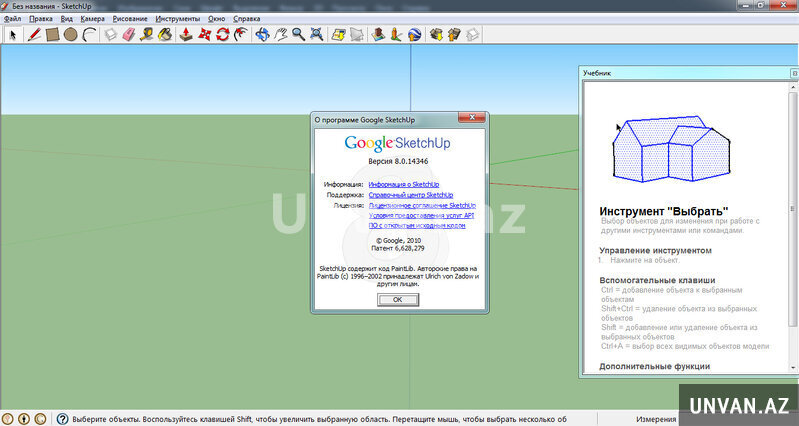Select the Circle drawing tool

(70, 34)
